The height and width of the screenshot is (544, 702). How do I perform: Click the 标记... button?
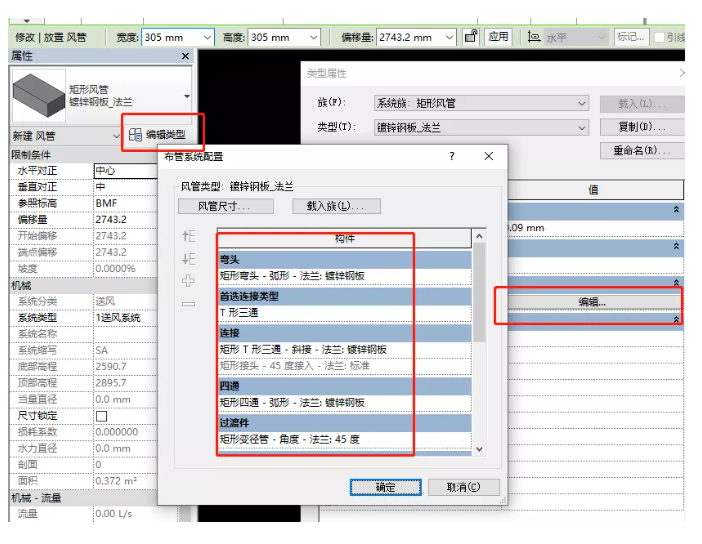(x=630, y=37)
